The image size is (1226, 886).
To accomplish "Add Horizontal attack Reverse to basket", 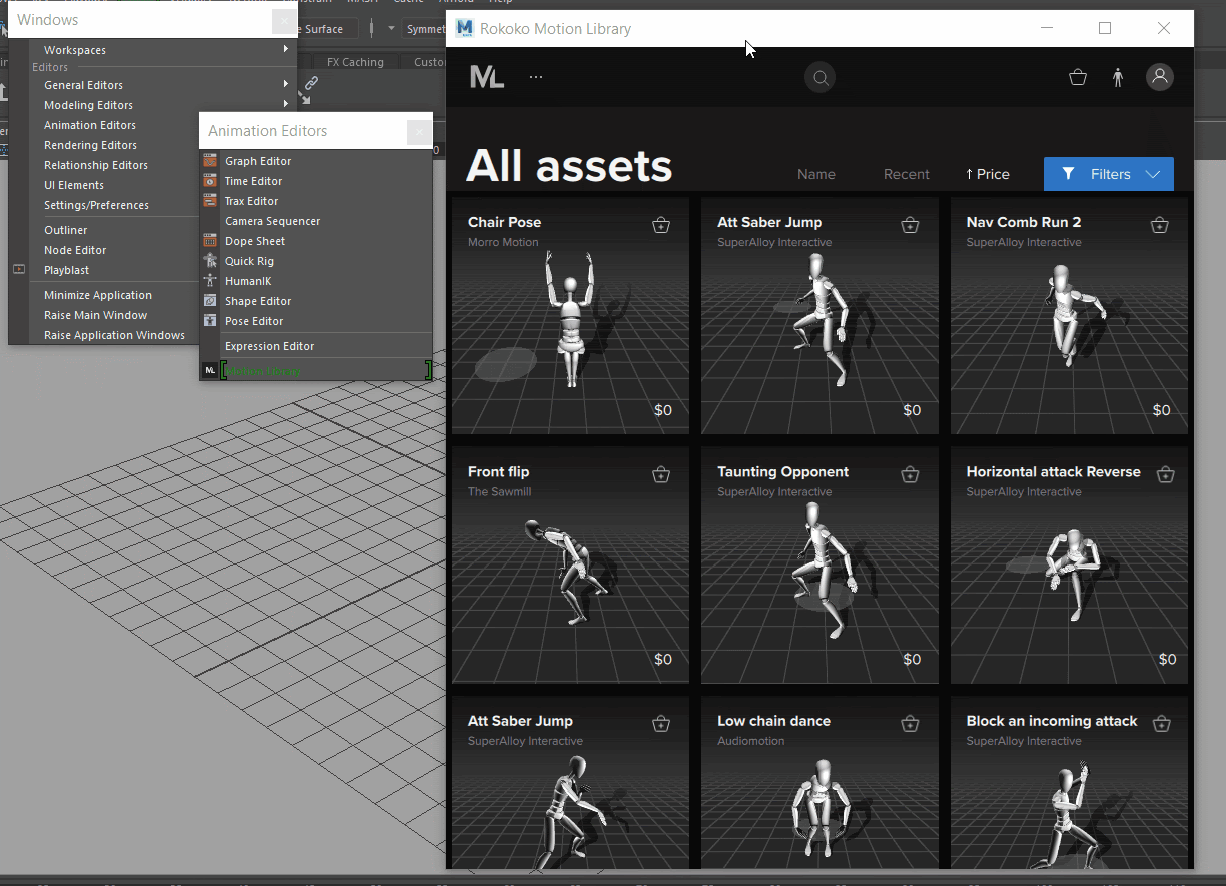I will pyautogui.click(x=1165, y=474).
